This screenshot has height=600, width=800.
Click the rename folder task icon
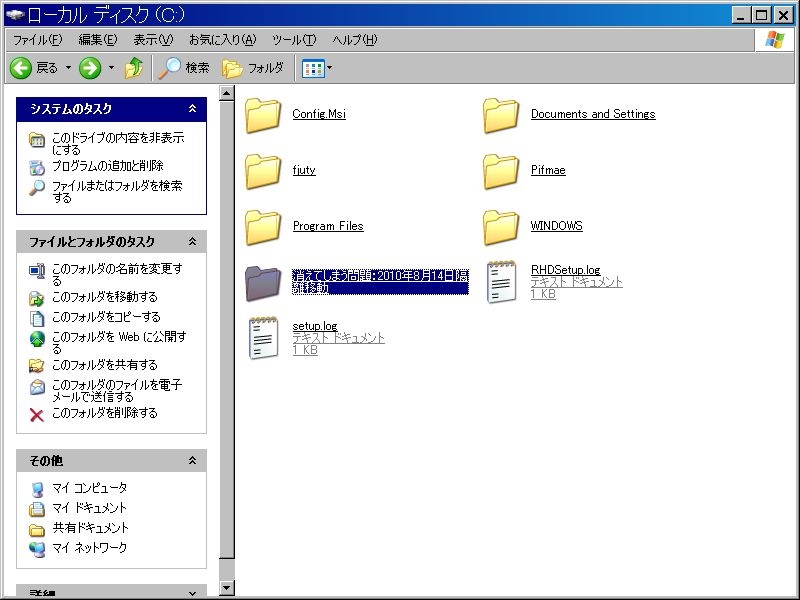[x=37, y=270]
